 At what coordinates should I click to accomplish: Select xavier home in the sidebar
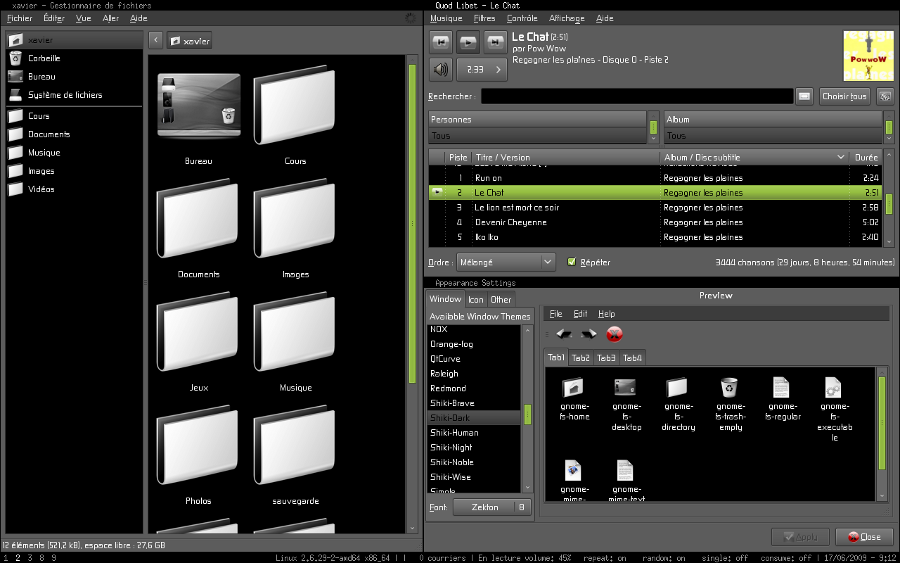pos(74,40)
